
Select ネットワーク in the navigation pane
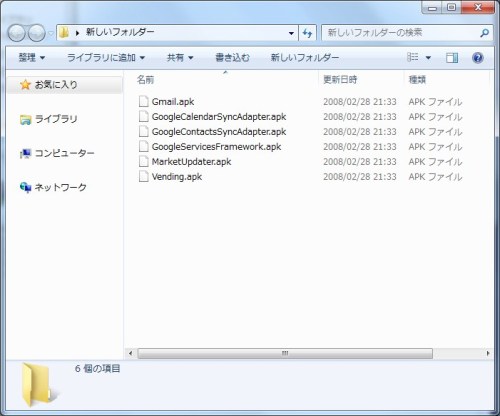pos(60,187)
